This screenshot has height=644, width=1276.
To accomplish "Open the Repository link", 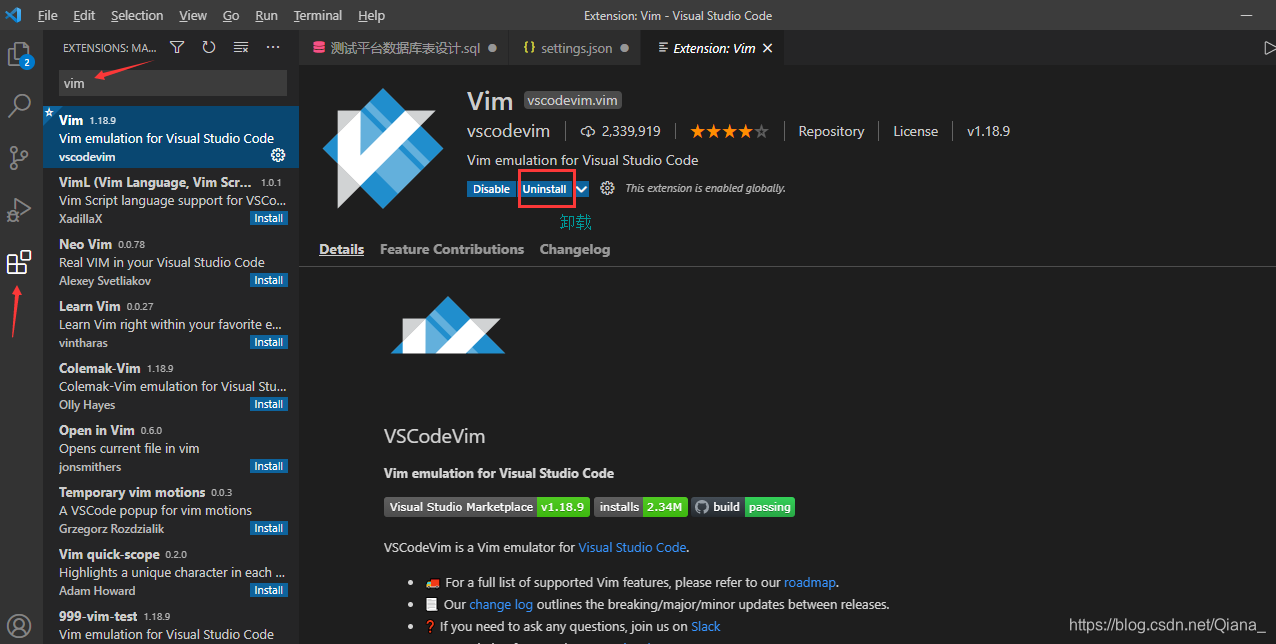I will pyautogui.click(x=831, y=131).
